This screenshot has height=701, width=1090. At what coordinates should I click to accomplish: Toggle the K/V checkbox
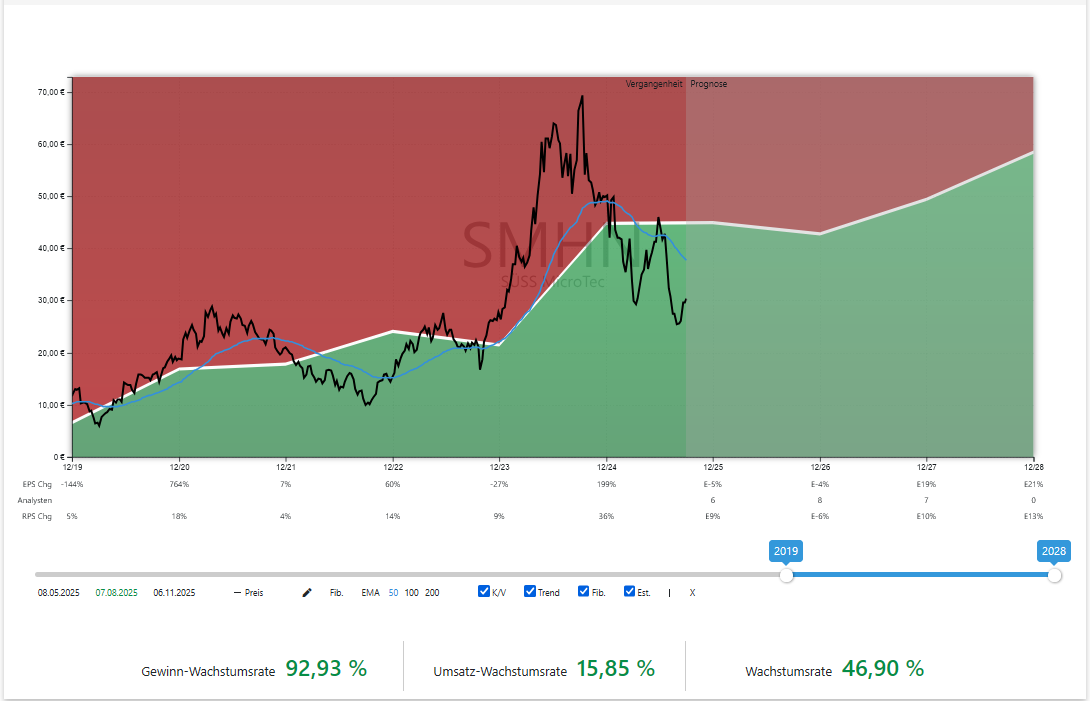coord(484,592)
